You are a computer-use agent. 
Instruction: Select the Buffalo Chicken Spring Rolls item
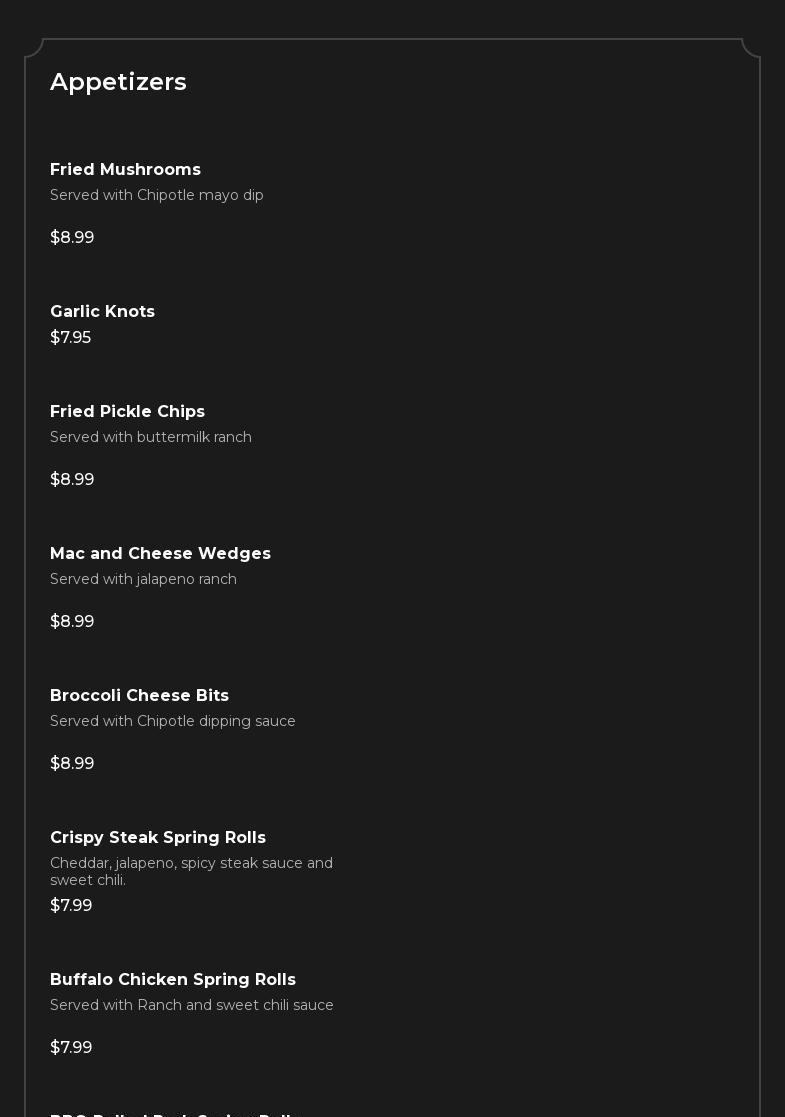tap(173, 980)
